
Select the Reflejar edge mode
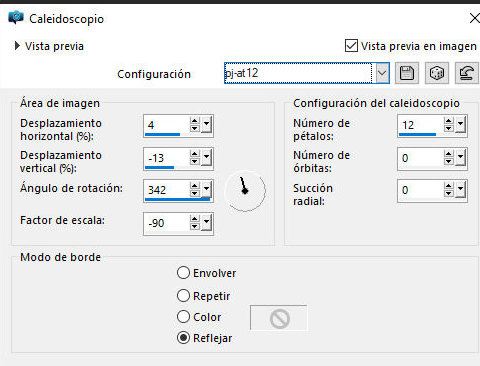pyautogui.click(x=183, y=338)
